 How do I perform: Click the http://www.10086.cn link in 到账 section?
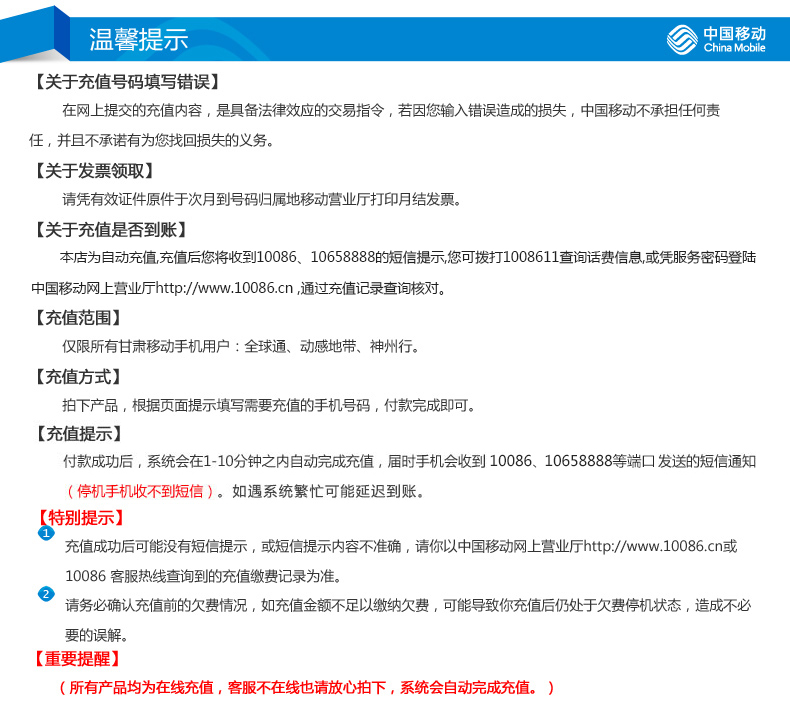(225, 288)
